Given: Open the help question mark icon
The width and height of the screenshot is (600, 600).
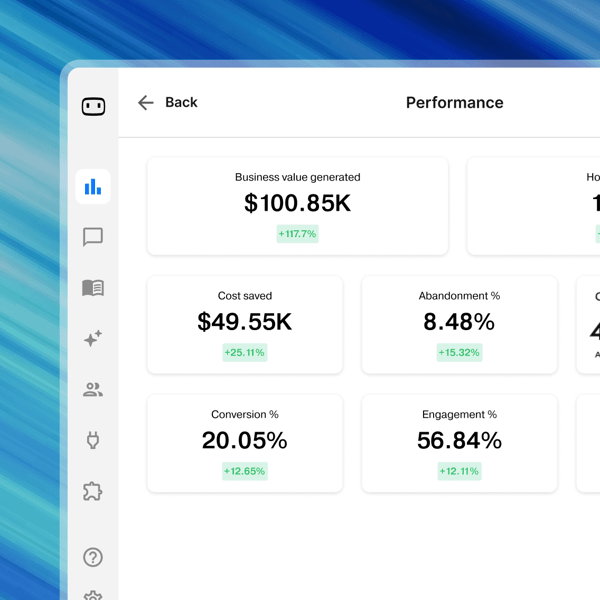Looking at the screenshot, I should [93, 557].
